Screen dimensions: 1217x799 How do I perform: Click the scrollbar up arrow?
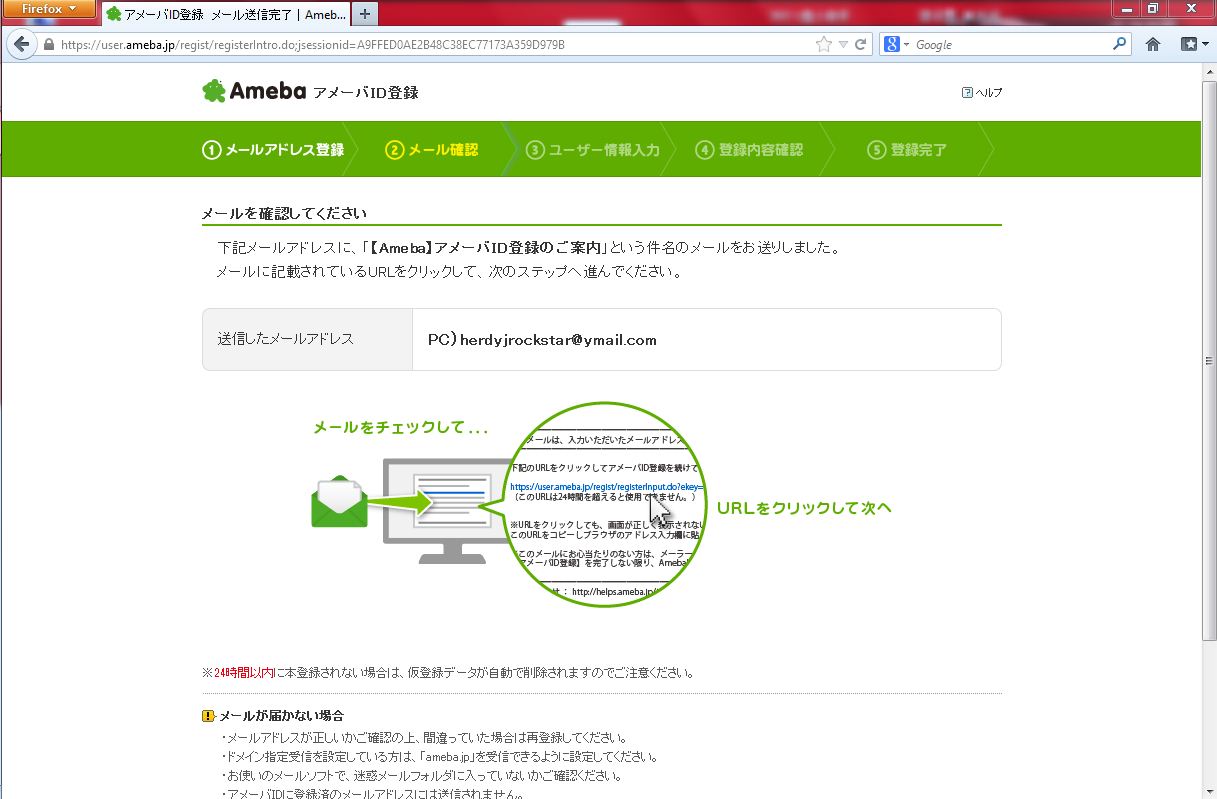click(1209, 72)
